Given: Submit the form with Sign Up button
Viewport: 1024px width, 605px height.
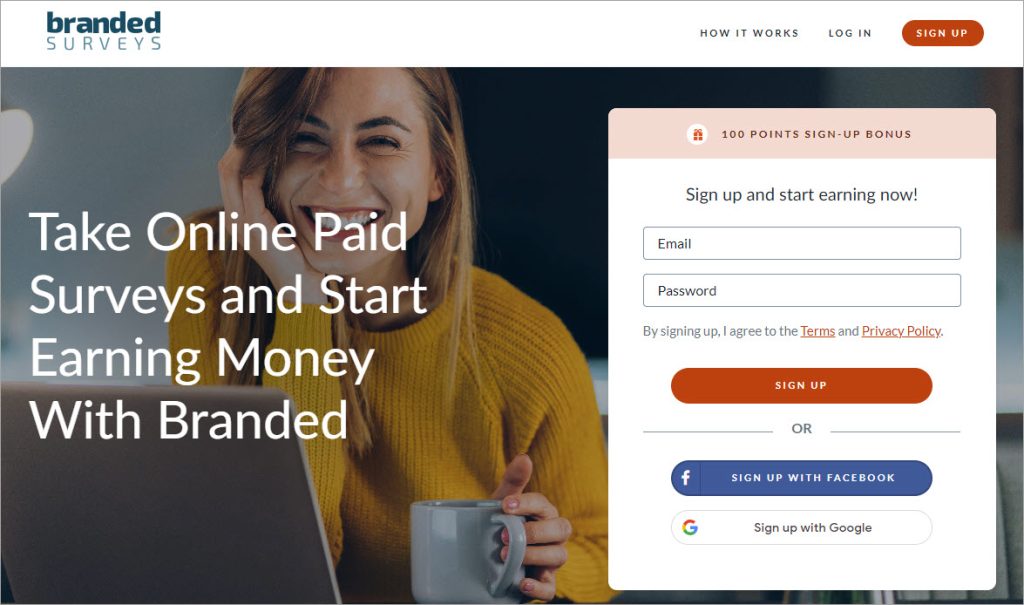Looking at the screenshot, I should (801, 385).
